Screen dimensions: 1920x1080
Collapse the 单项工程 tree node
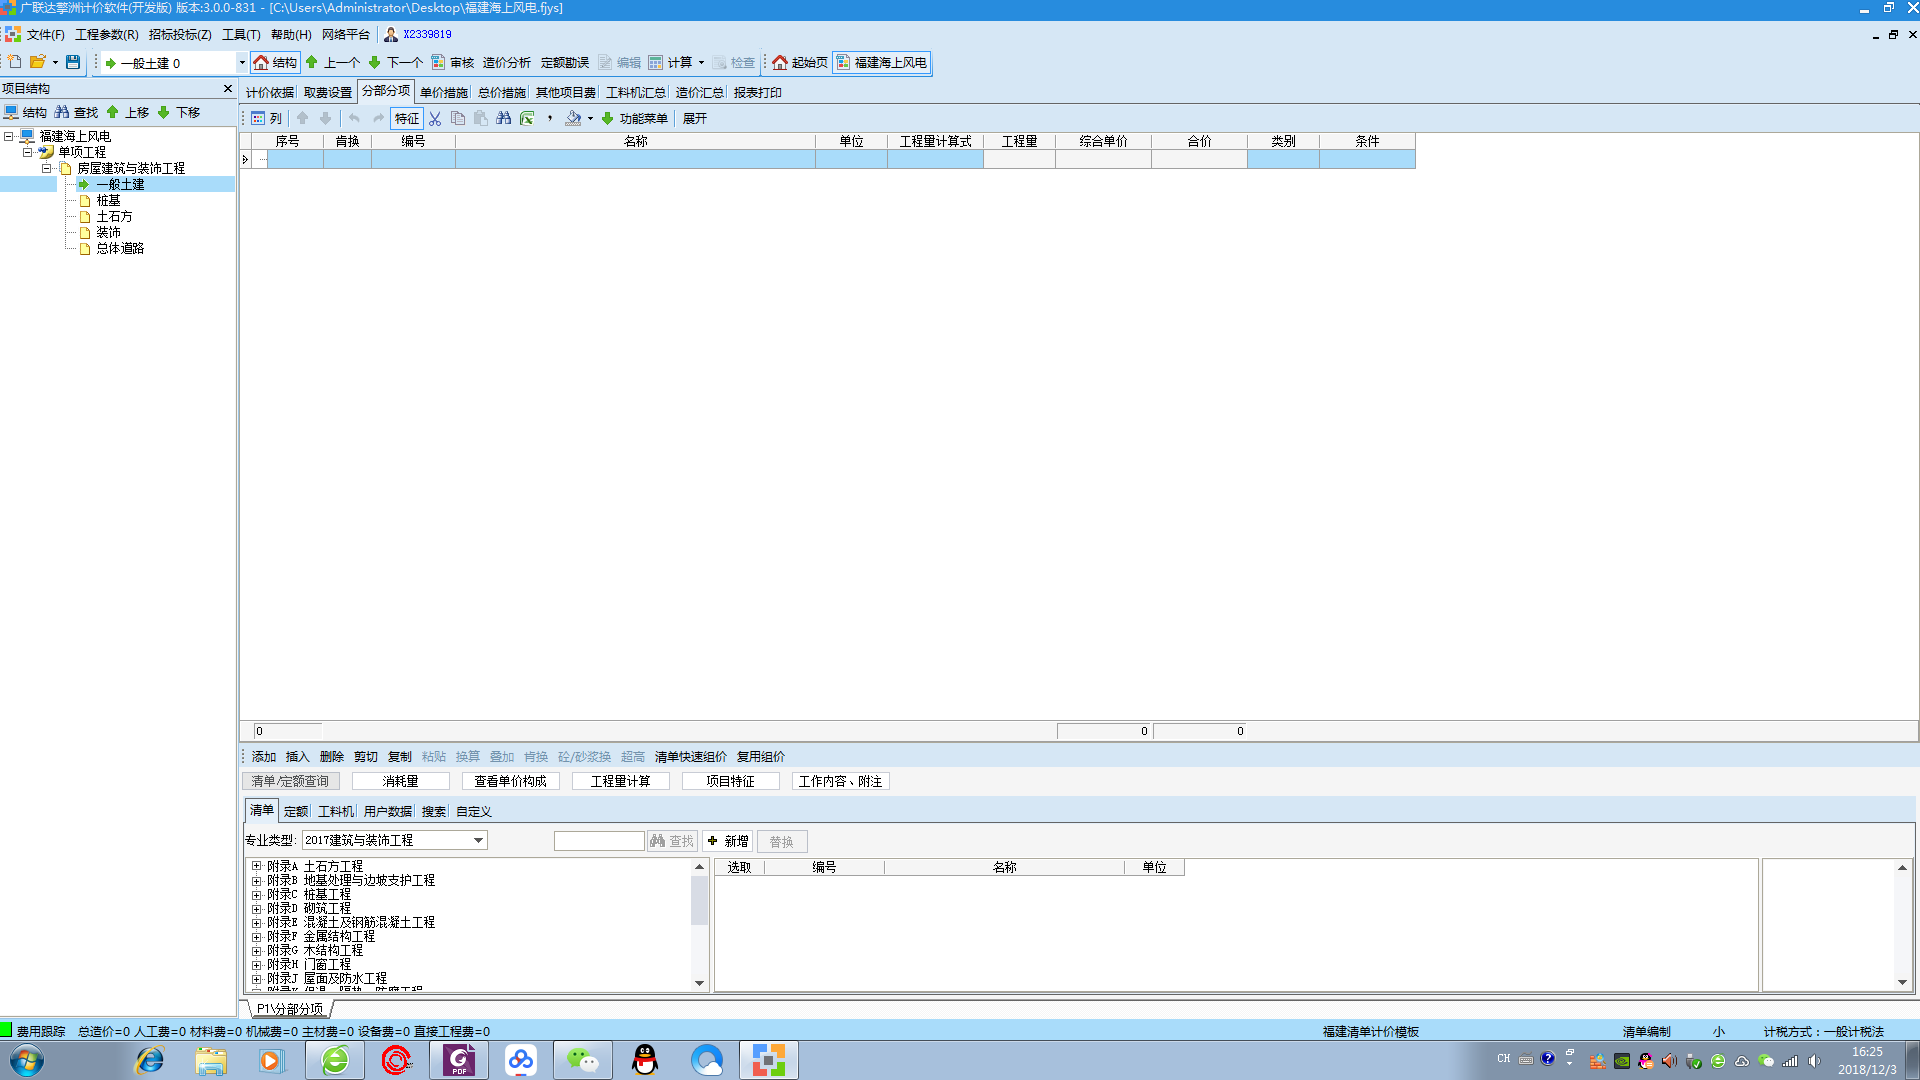coord(28,152)
